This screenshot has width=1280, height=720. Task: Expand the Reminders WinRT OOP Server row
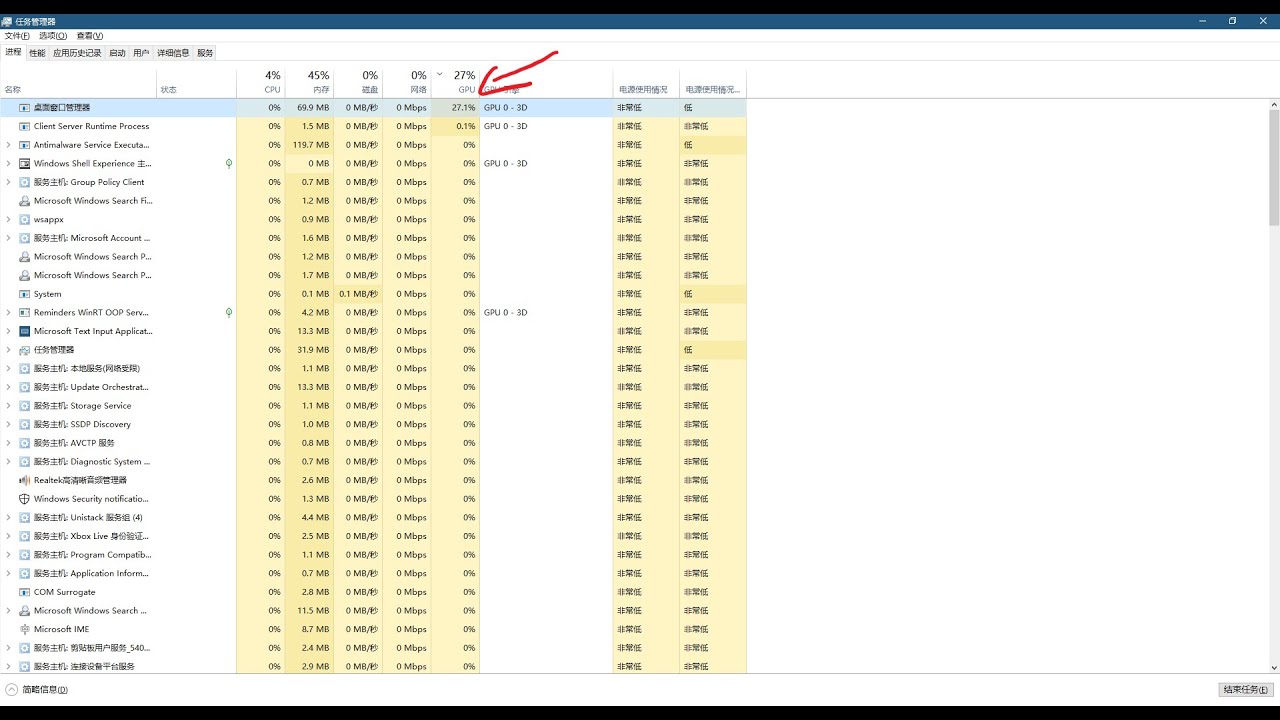tap(8, 312)
